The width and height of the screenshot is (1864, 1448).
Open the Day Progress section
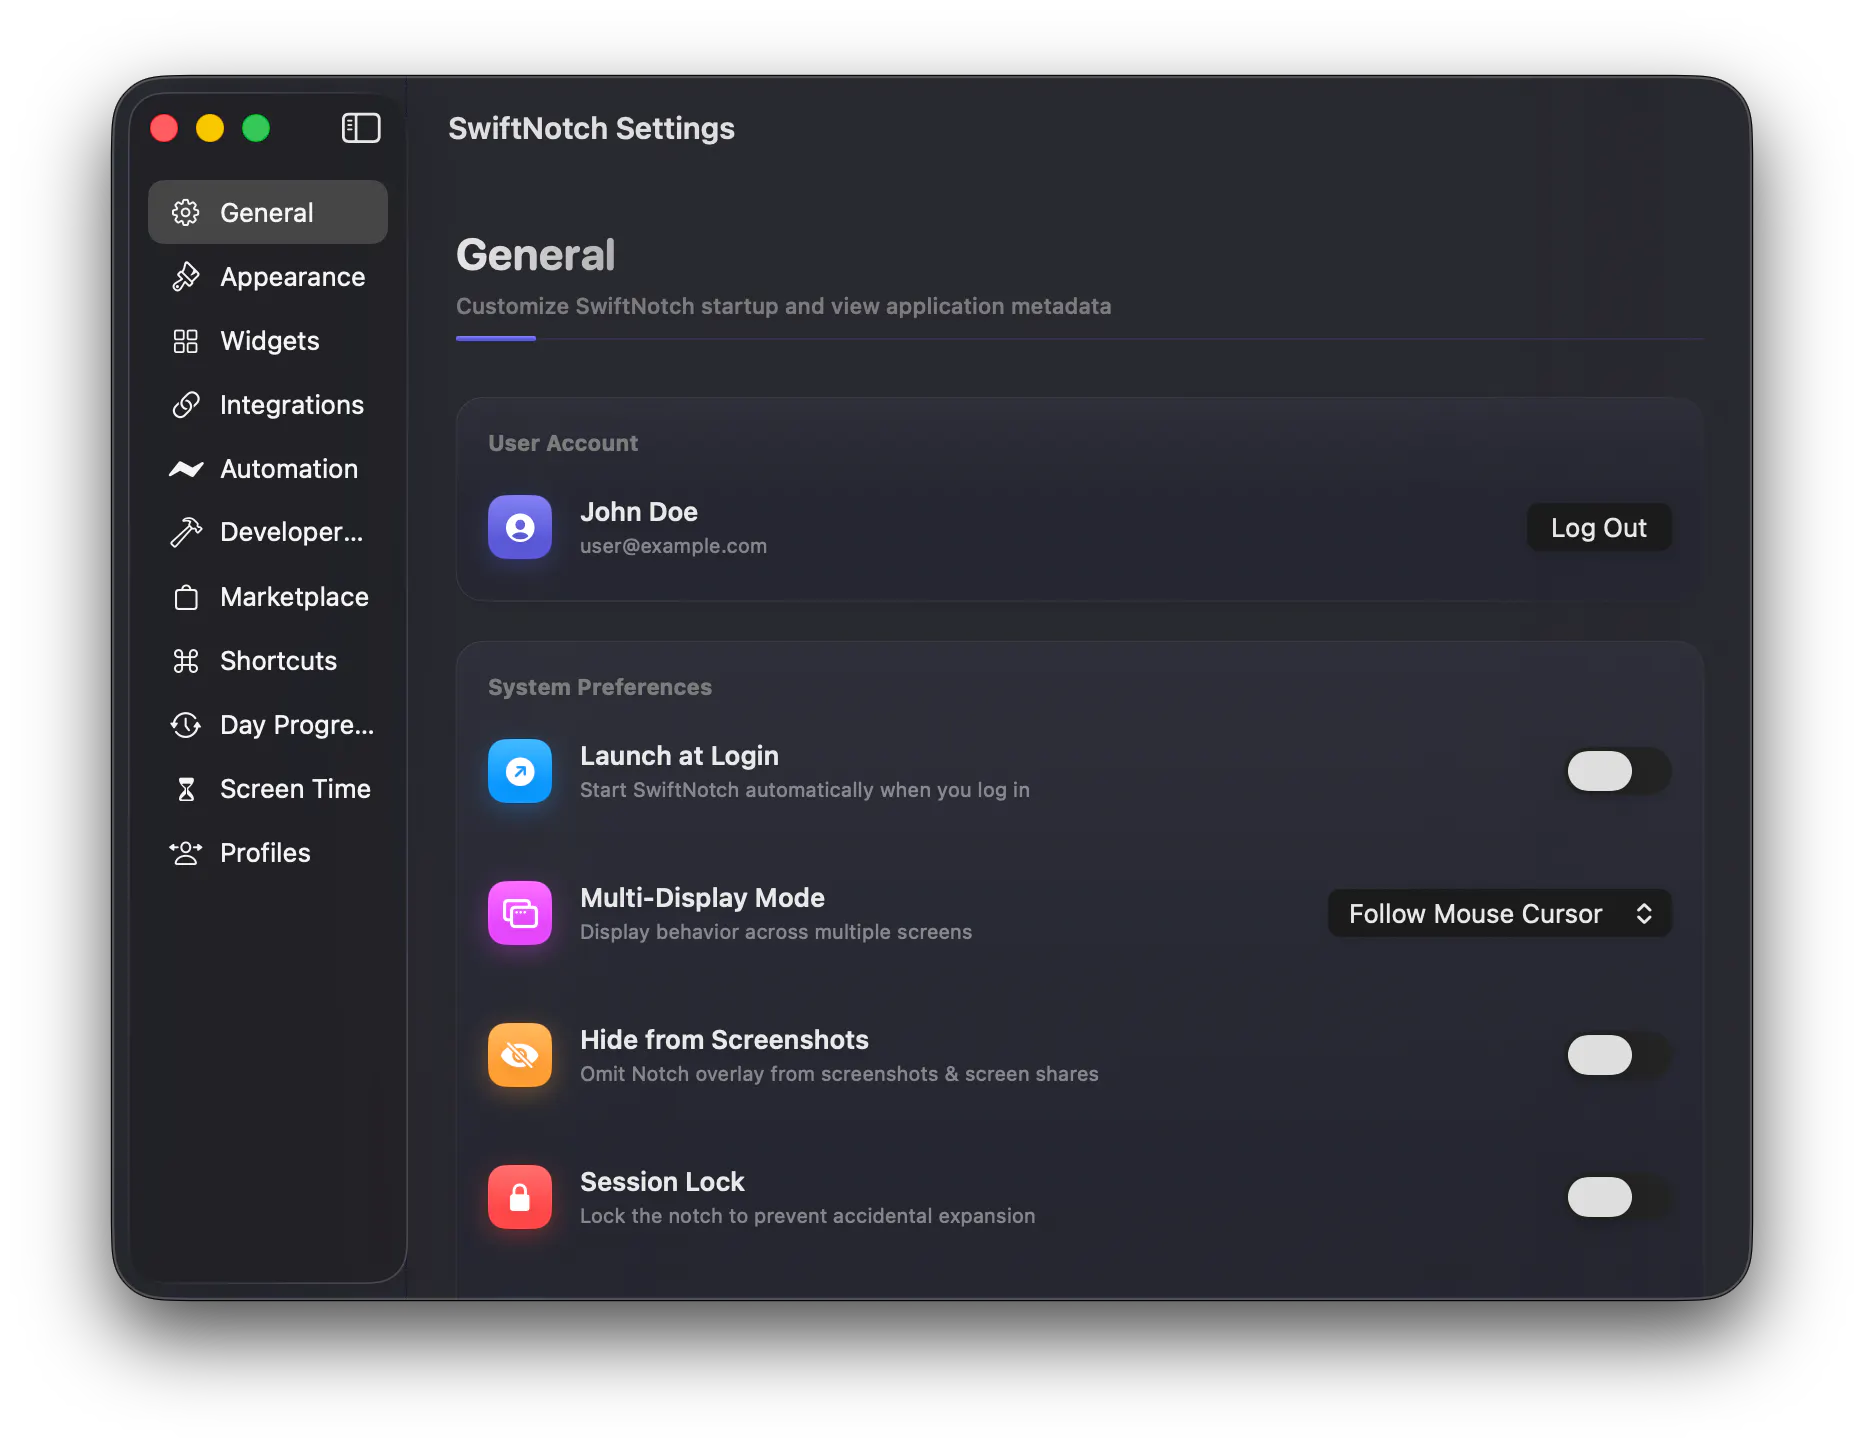coord(268,725)
